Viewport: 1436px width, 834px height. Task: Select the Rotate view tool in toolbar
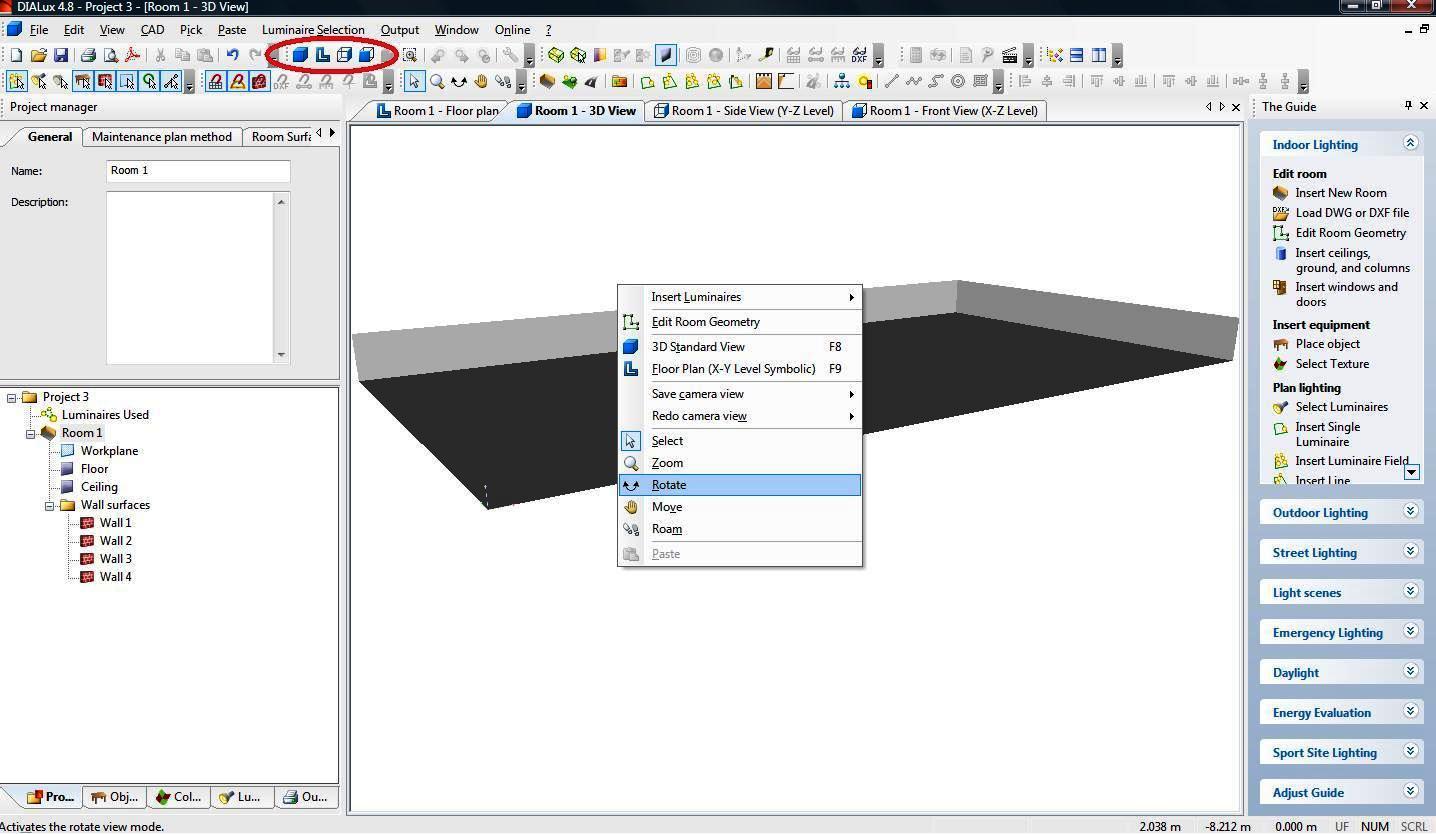point(459,81)
